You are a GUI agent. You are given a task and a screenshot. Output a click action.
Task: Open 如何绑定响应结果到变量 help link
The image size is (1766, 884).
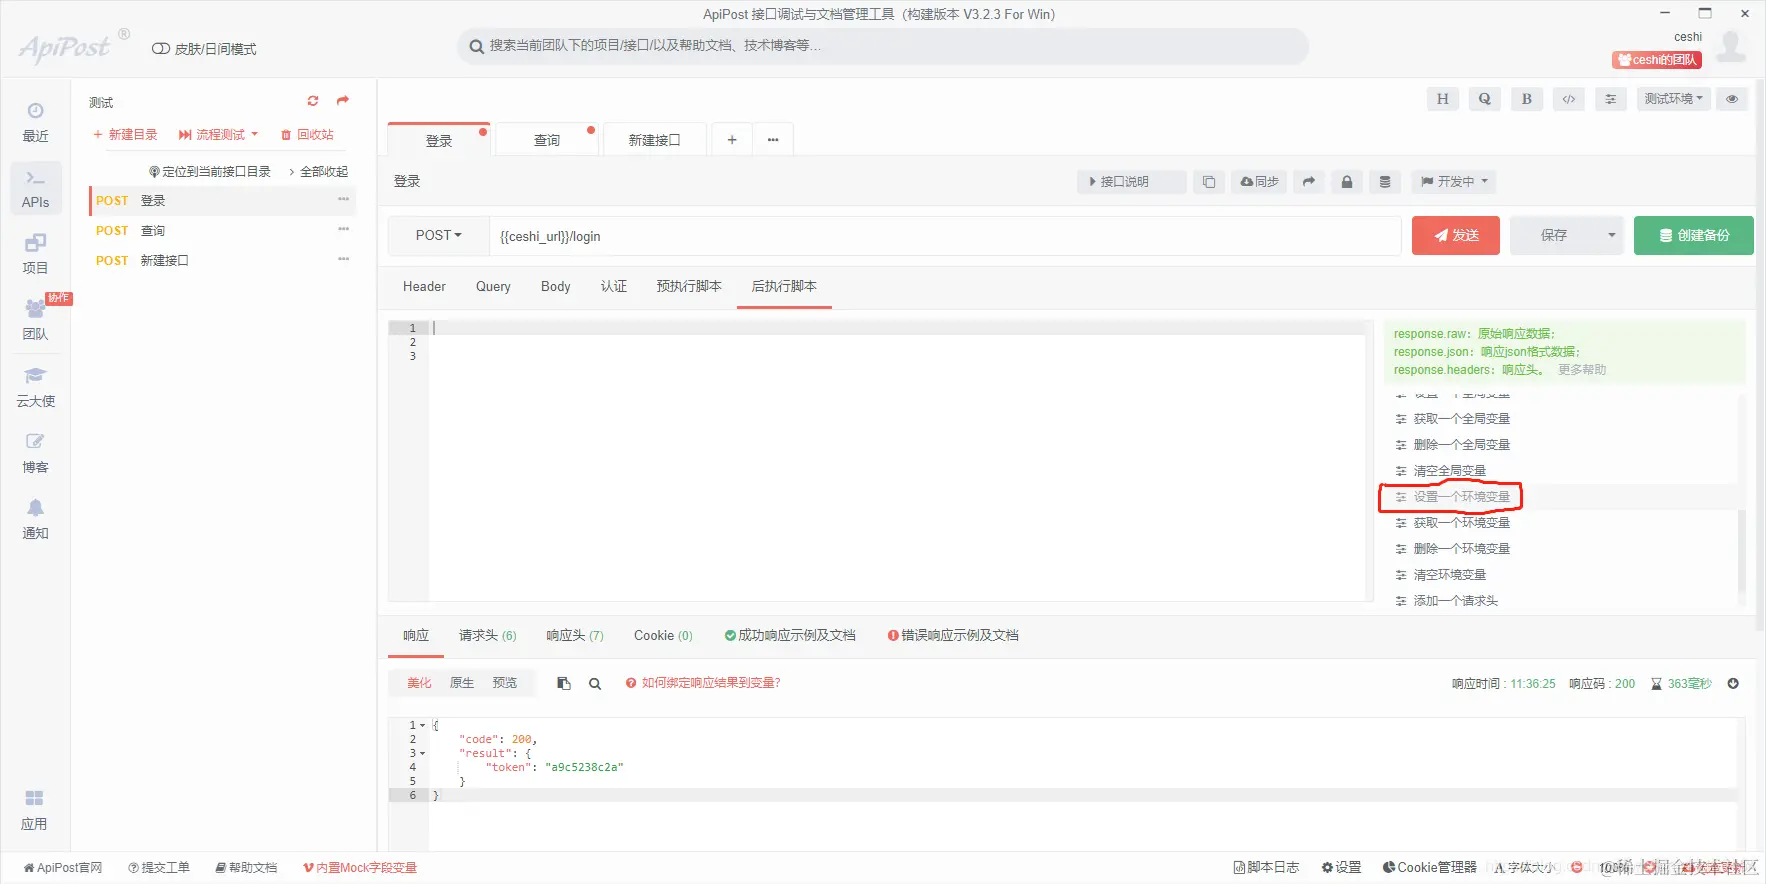tap(703, 683)
